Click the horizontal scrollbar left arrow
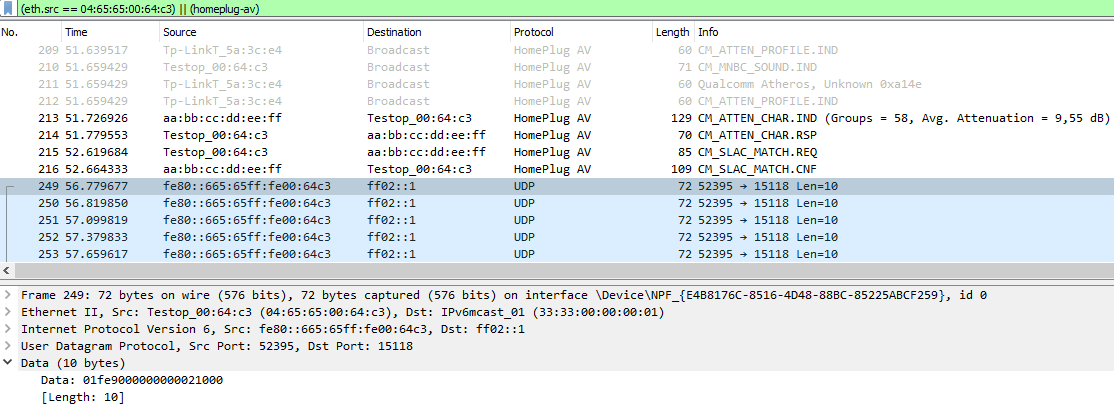This screenshot has height=408, width=1114. click(x=7, y=271)
